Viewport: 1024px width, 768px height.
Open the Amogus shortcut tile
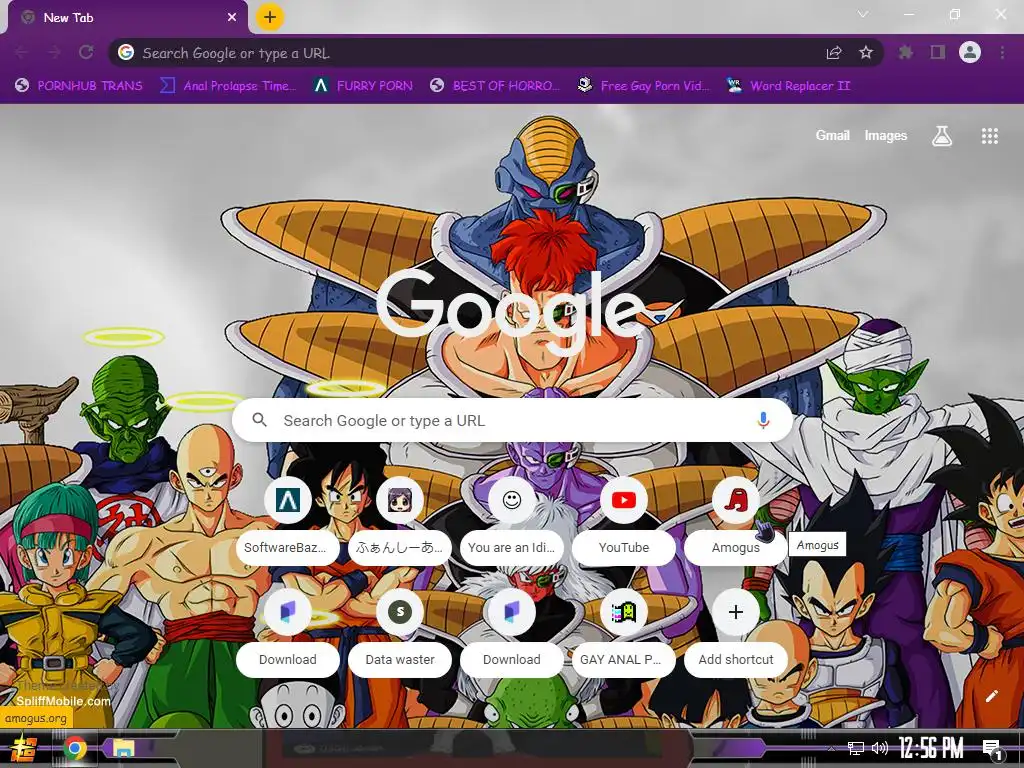pyautogui.click(x=736, y=519)
